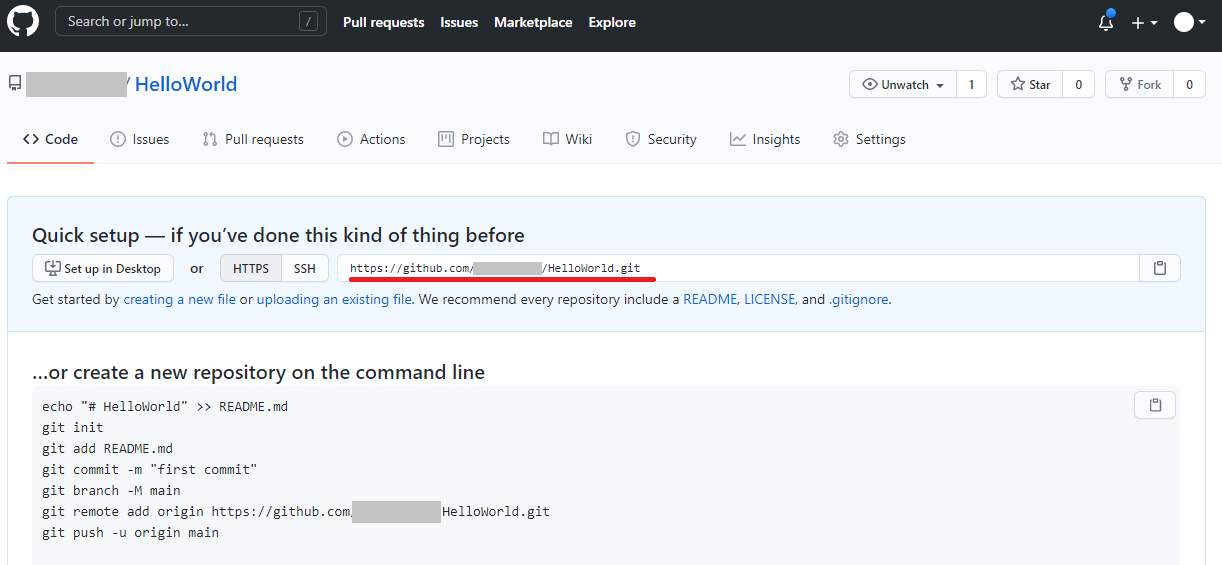
Task: Switch to the Security tab
Action: tap(661, 139)
